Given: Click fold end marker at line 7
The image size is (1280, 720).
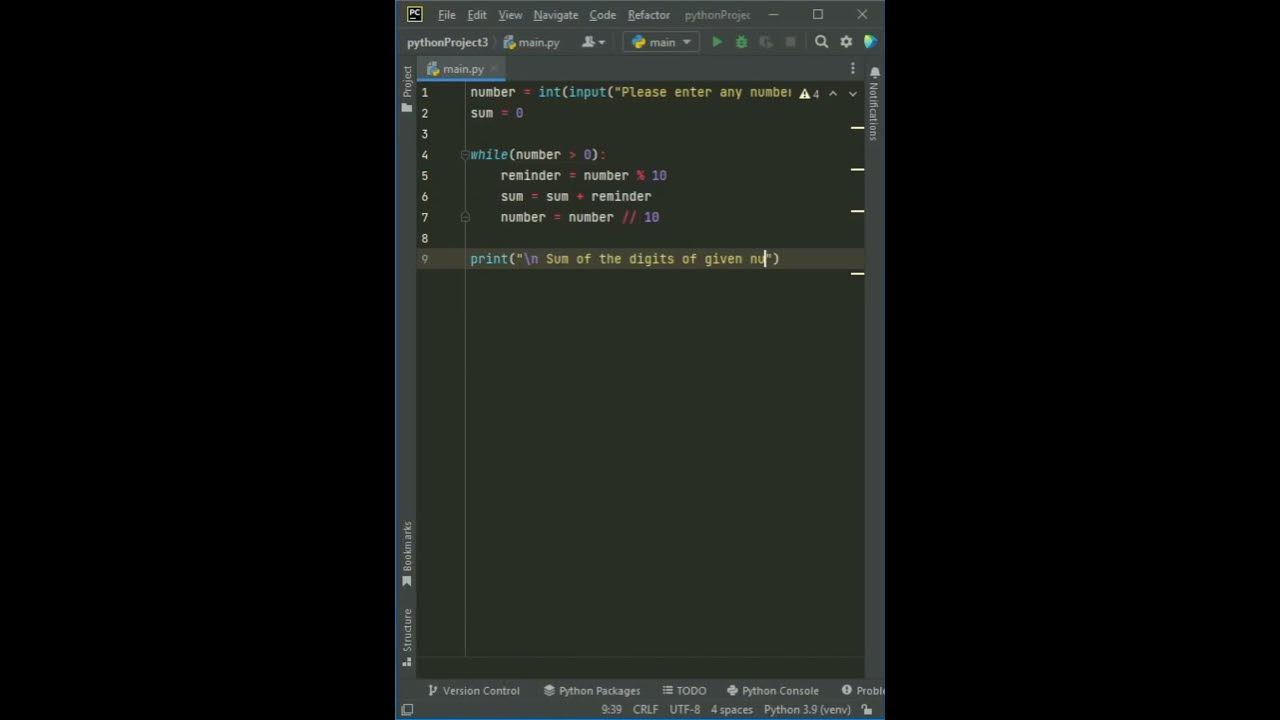Looking at the screenshot, I should tap(465, 217).
